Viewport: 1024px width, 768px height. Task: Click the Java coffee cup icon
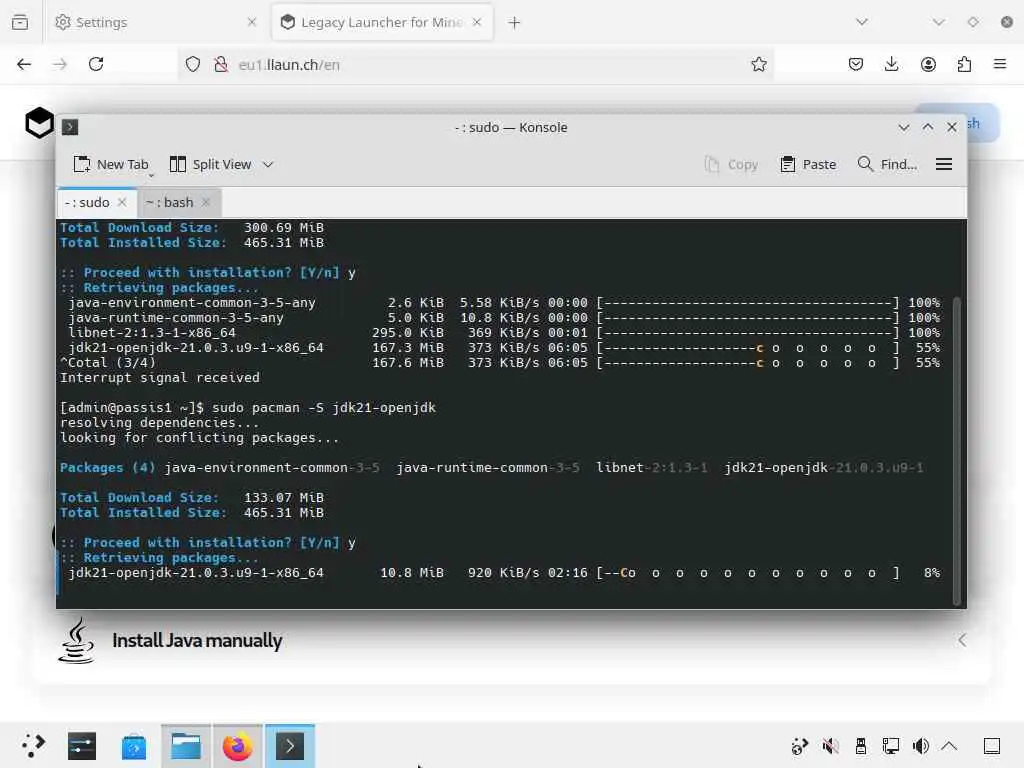(x=77, y=641)
